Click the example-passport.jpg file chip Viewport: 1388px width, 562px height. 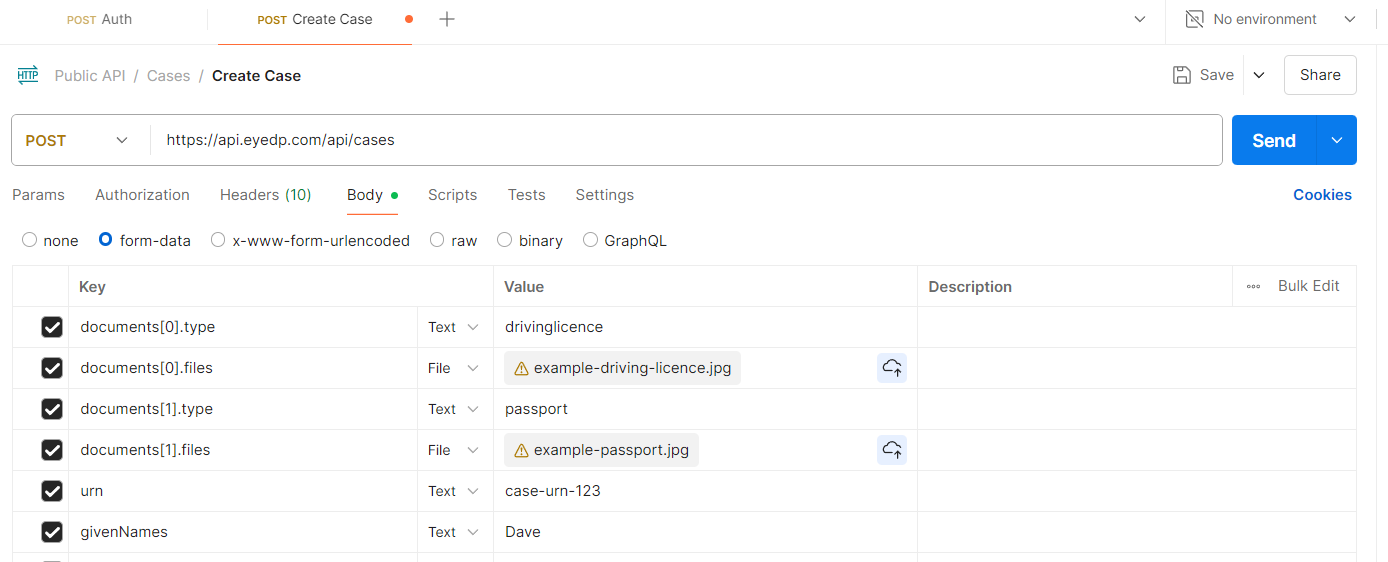[601, 450]
